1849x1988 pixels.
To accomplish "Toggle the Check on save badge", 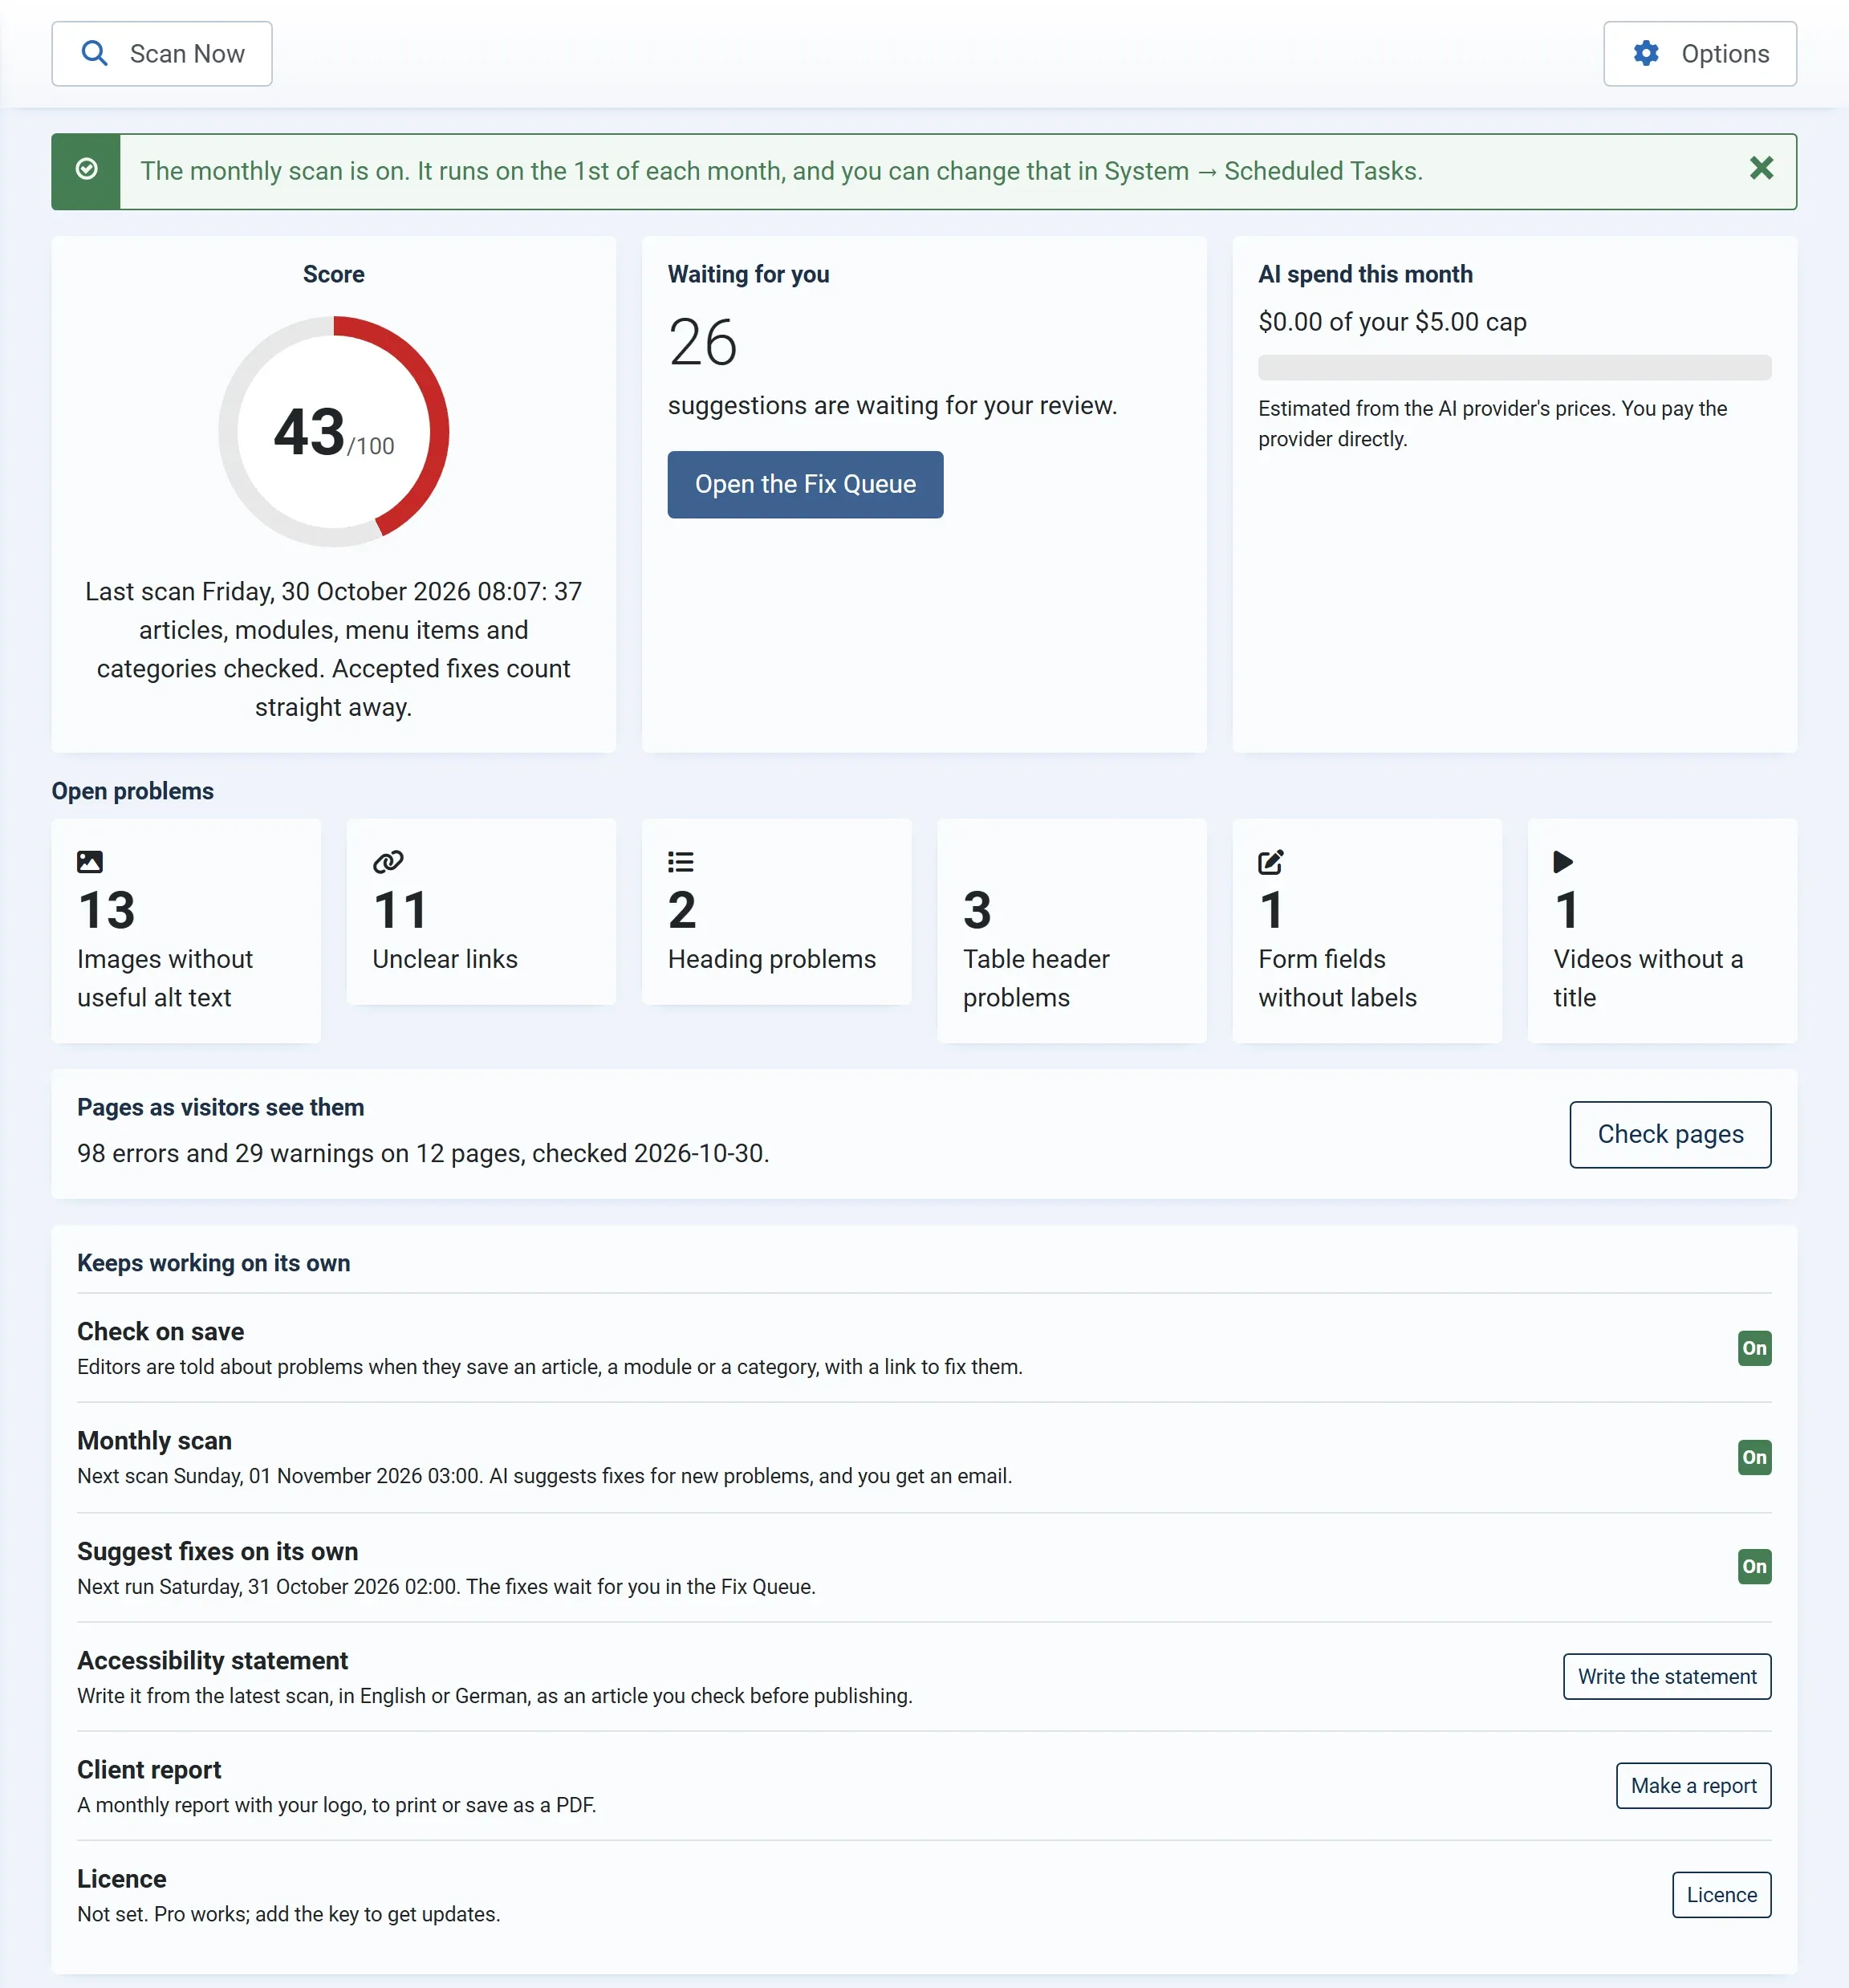I will click(x=1754, y=1348).
